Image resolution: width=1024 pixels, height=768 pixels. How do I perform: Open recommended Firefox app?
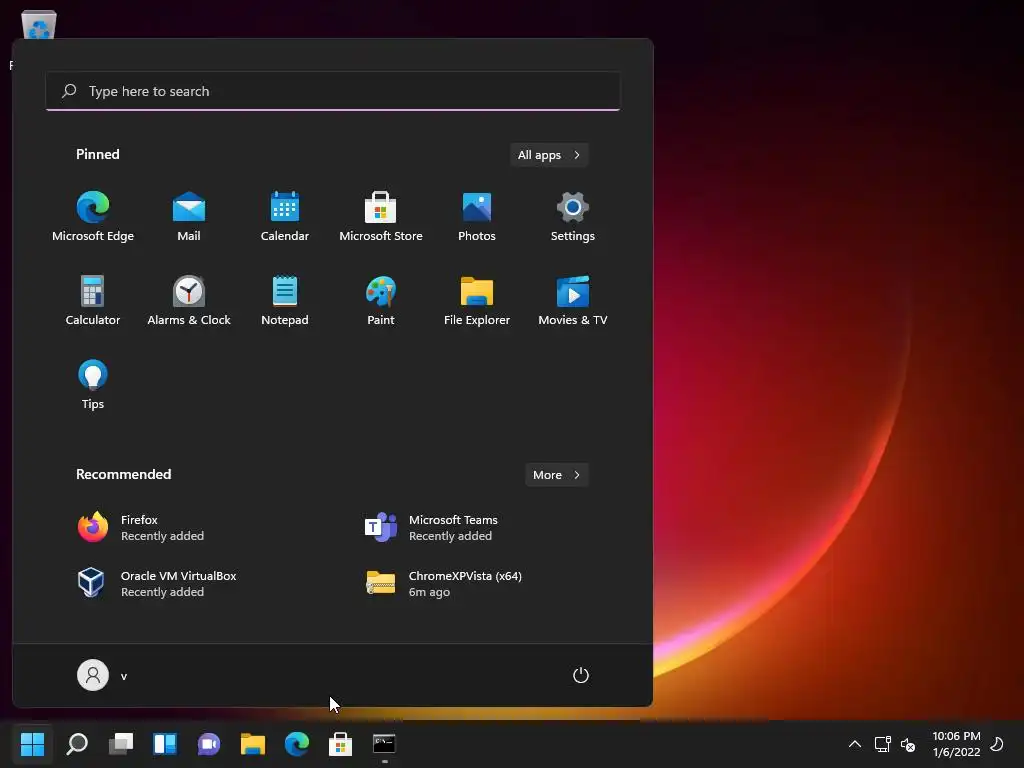(140, 527)
